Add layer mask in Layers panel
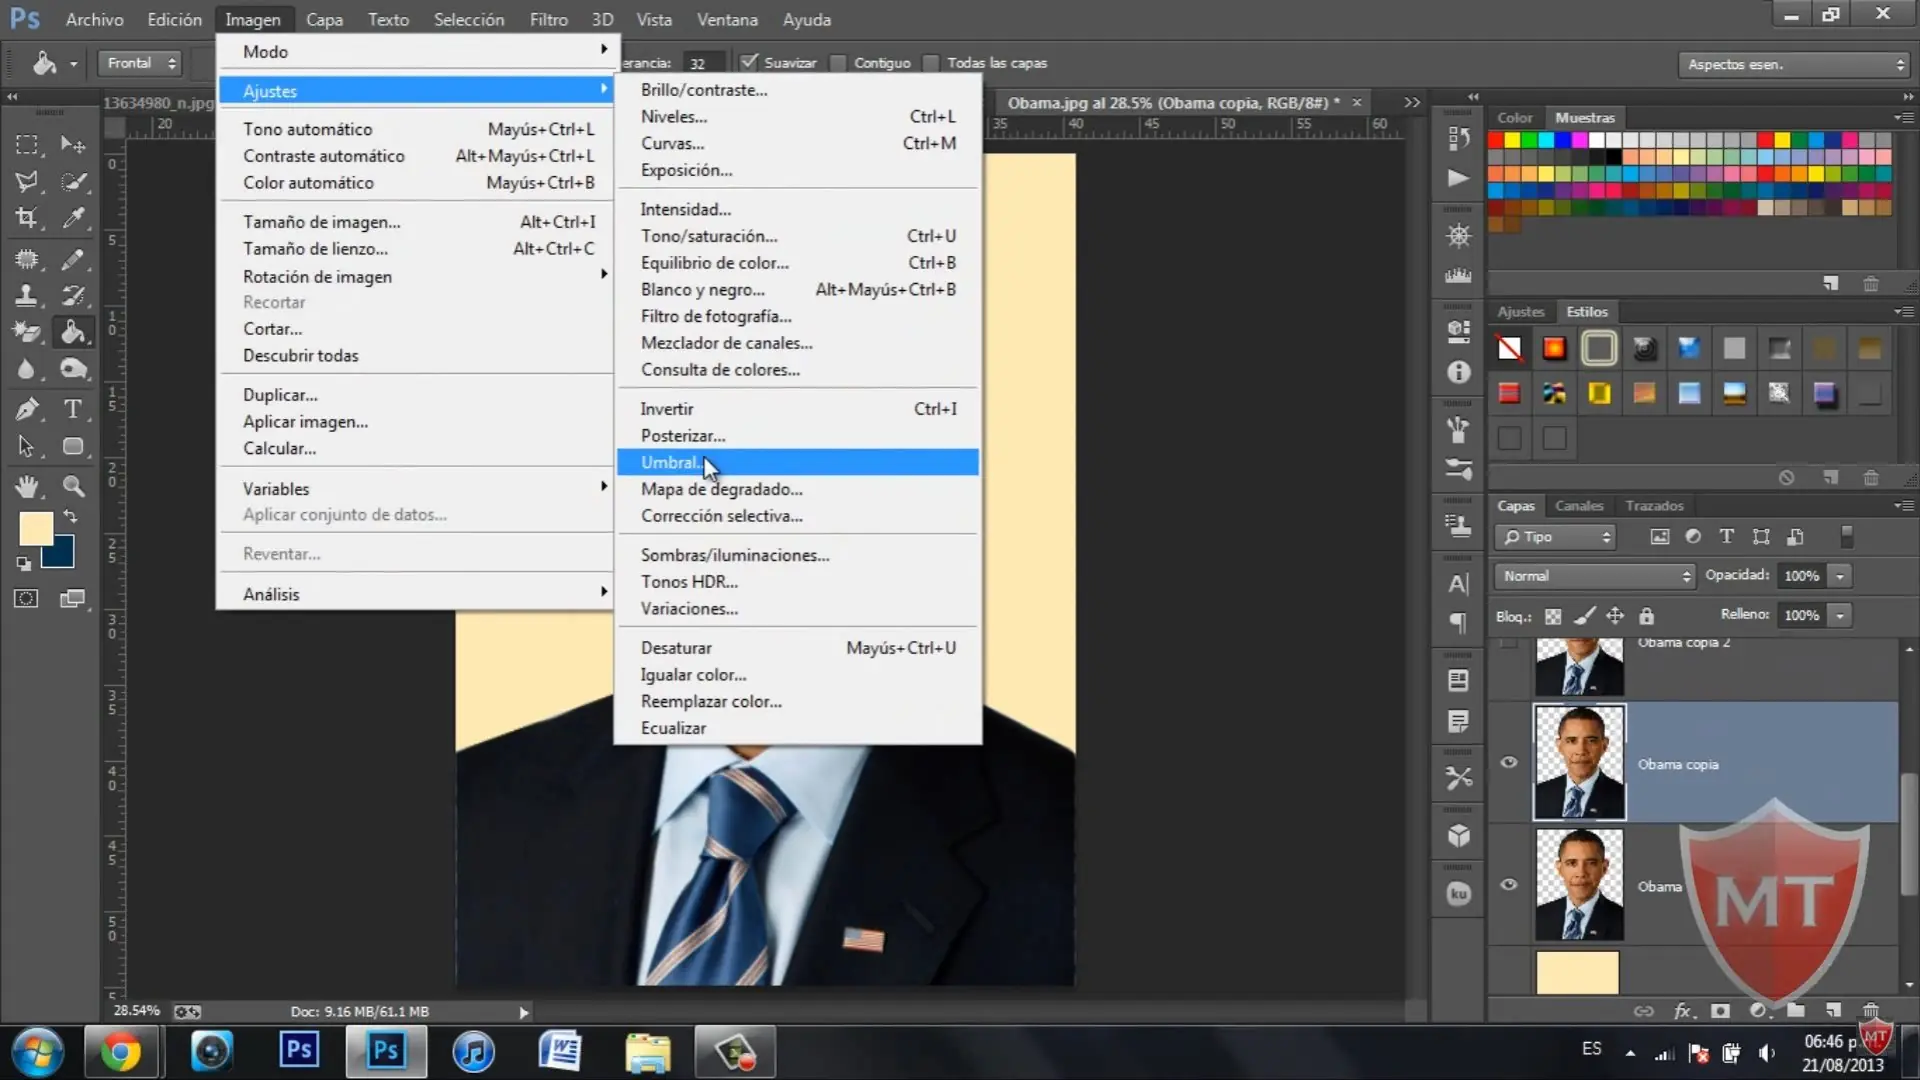Screen dimensions: 1920x1080 point(1720,1011)
